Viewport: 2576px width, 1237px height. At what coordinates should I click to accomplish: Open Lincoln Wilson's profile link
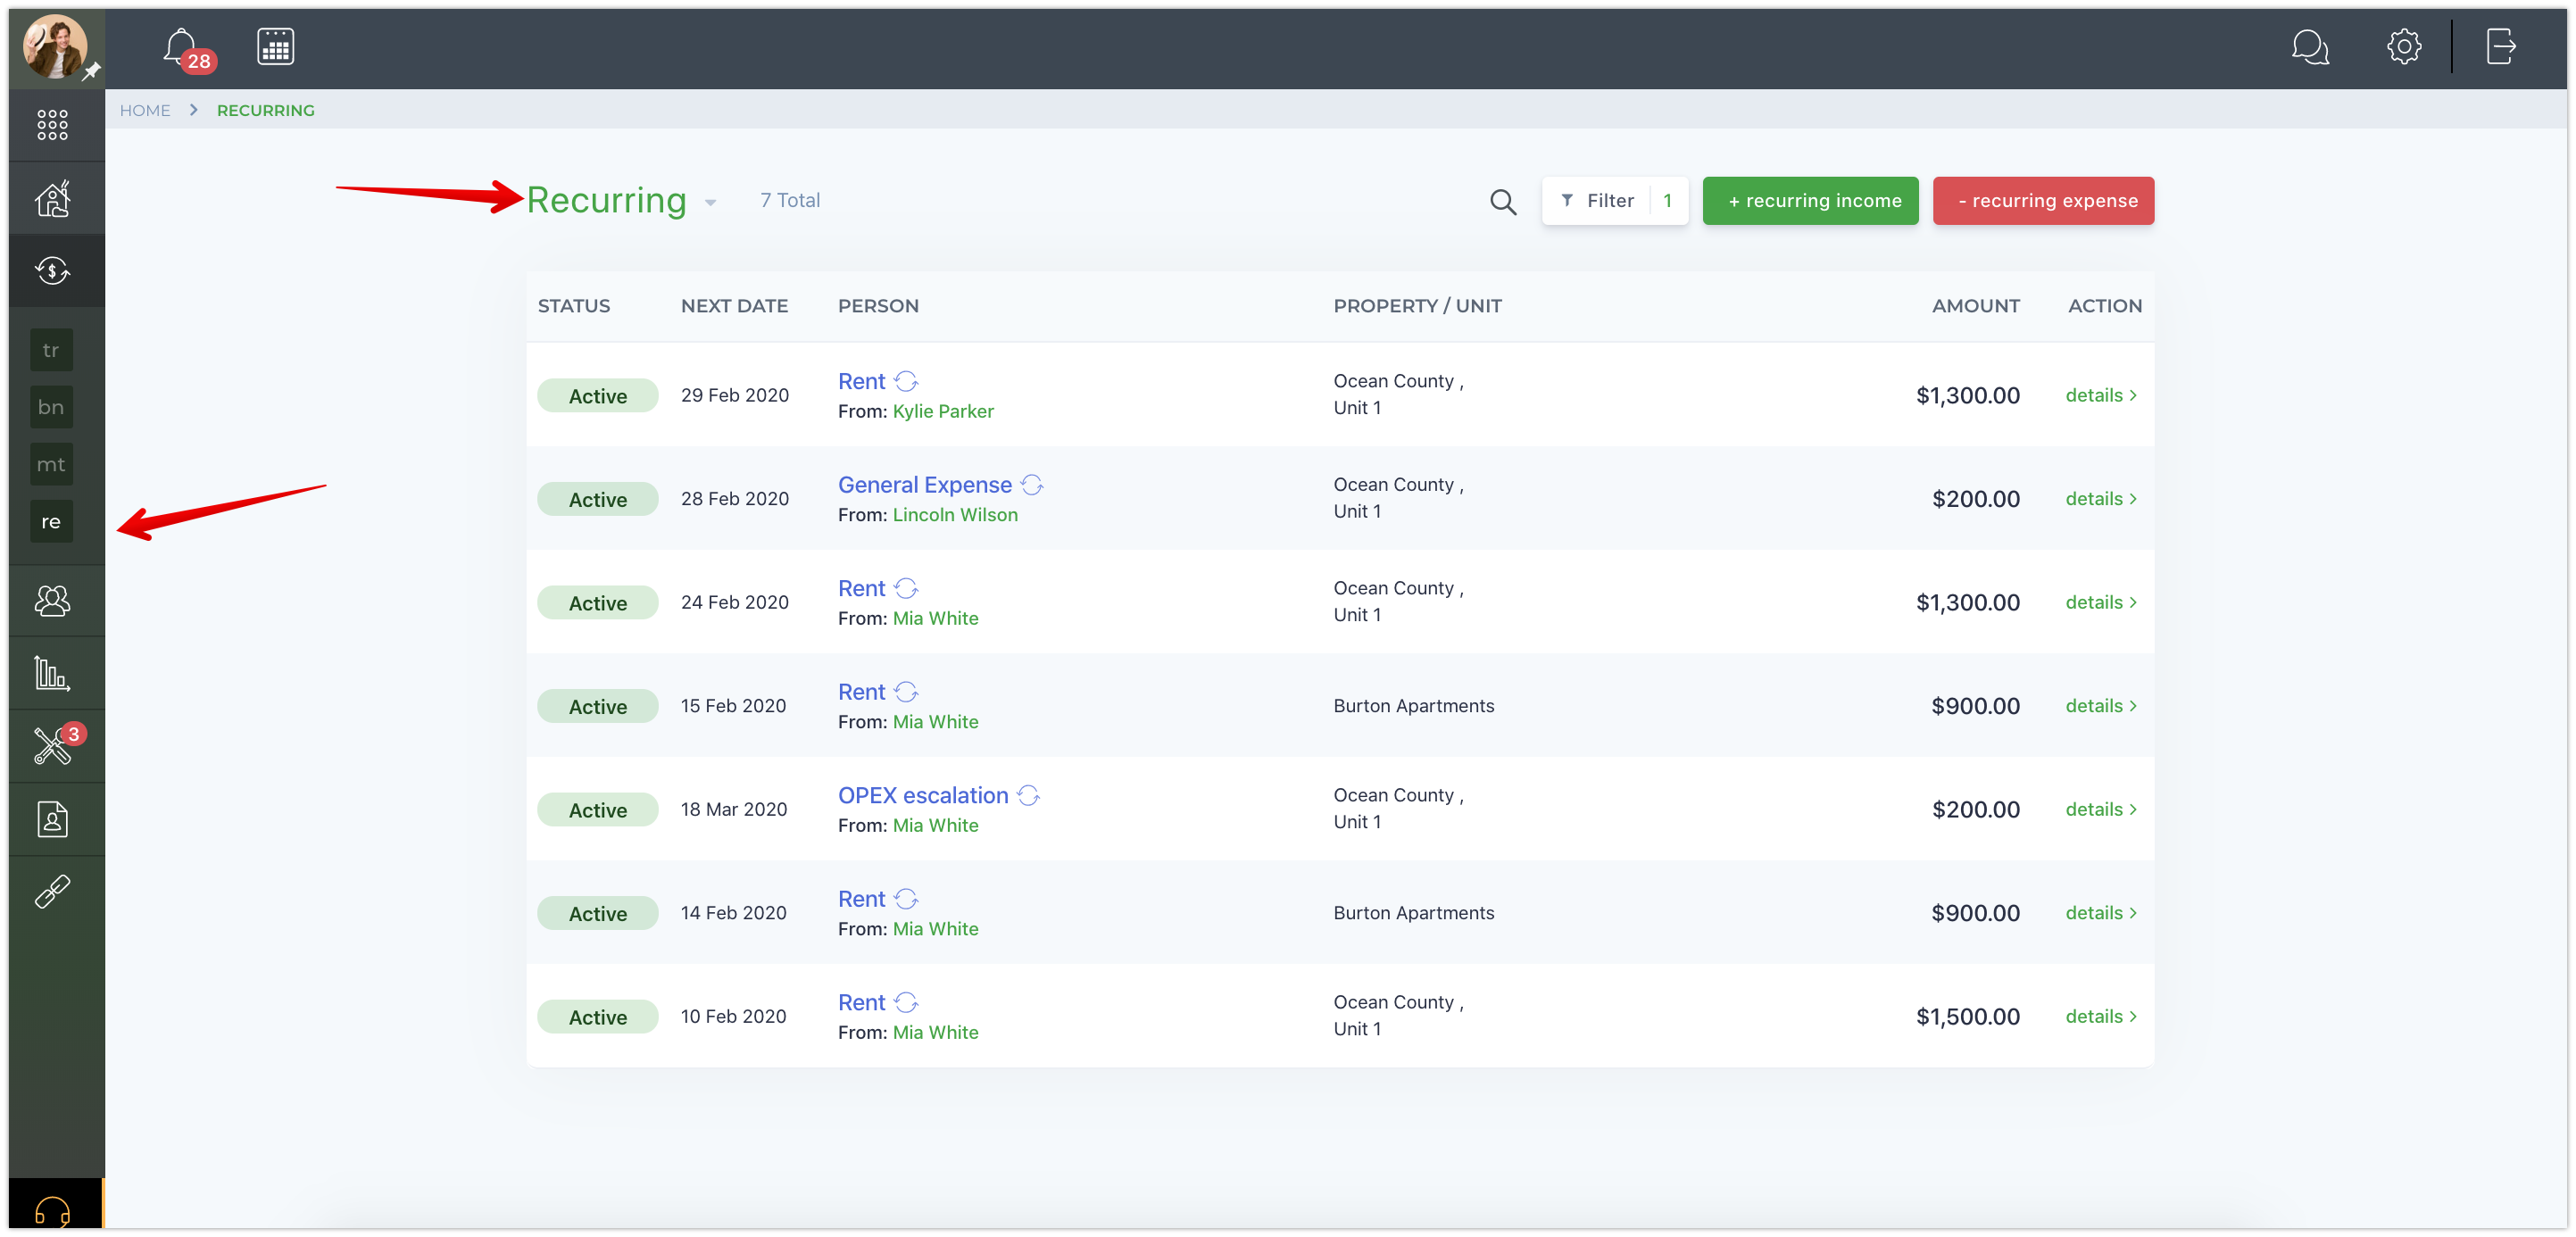pyautogui.click(x=955, y=515)
